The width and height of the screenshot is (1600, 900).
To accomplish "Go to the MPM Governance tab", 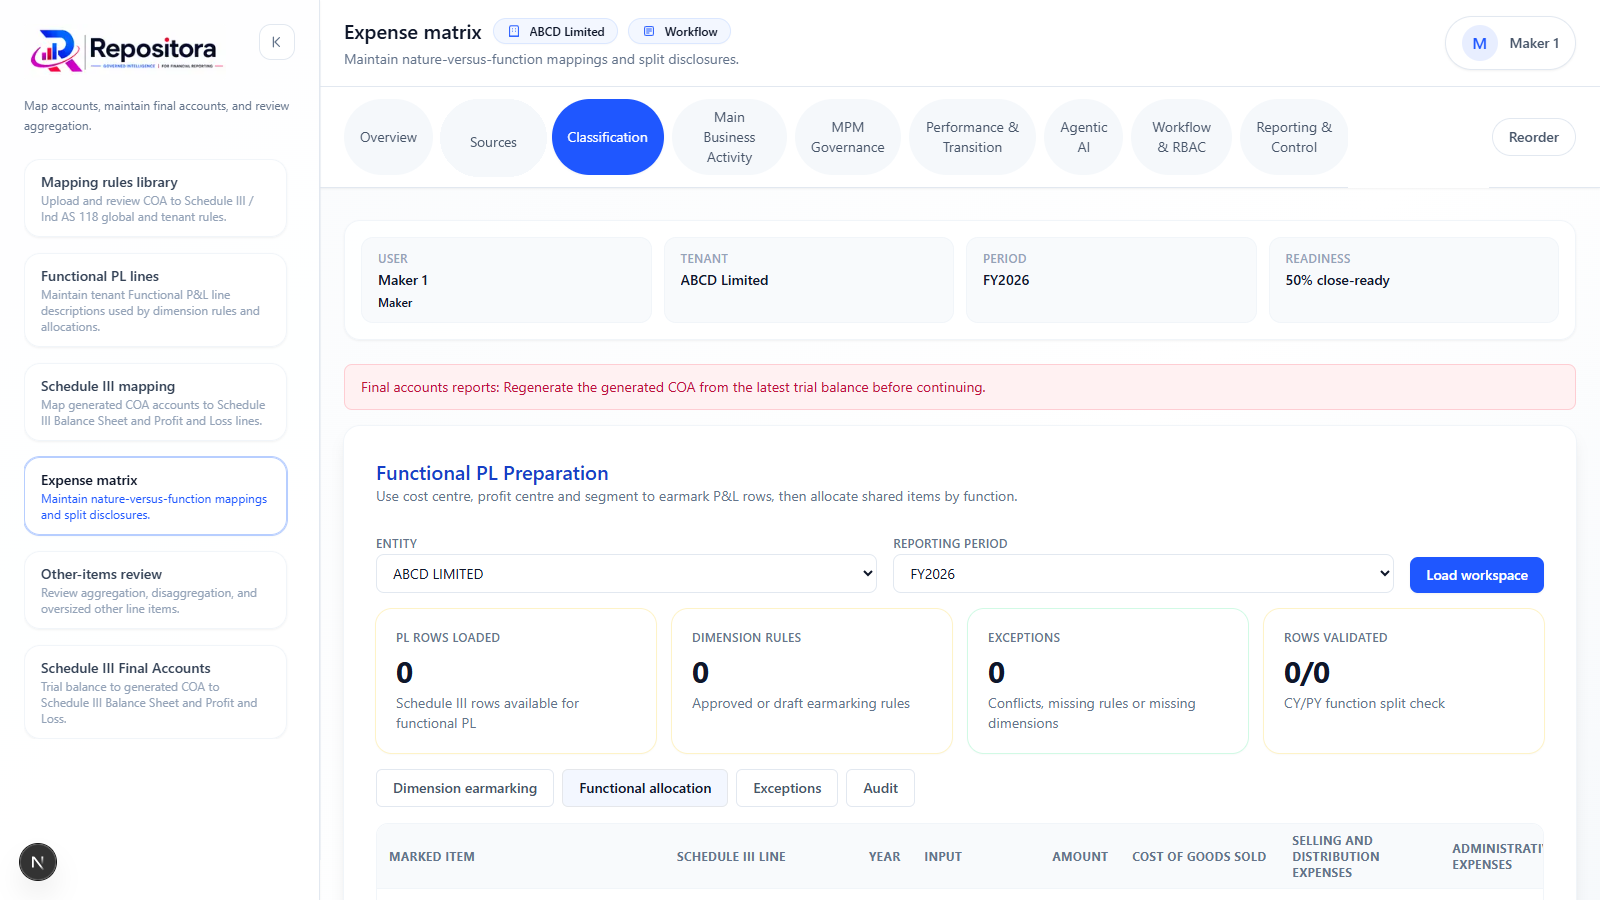I will 847,137.
